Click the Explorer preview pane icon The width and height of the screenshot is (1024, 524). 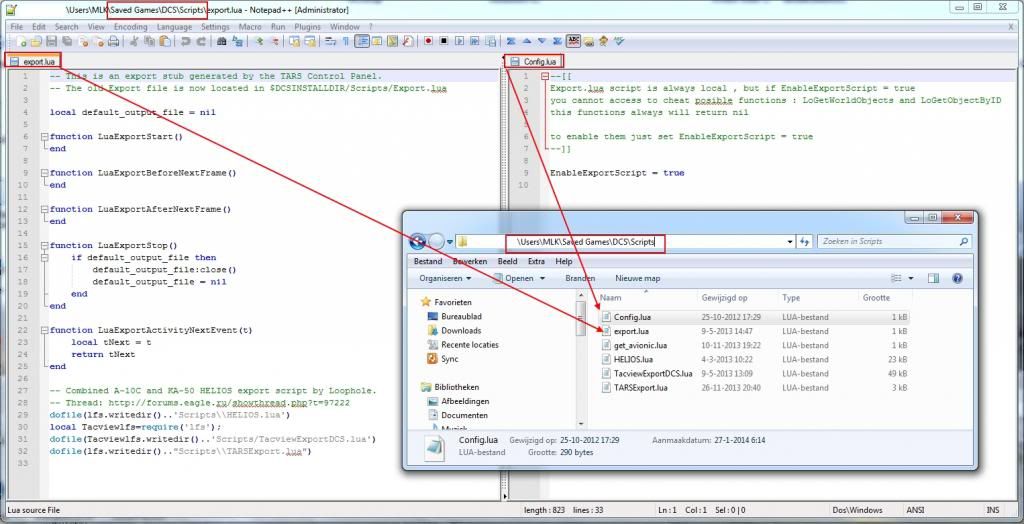coord(933,278)
